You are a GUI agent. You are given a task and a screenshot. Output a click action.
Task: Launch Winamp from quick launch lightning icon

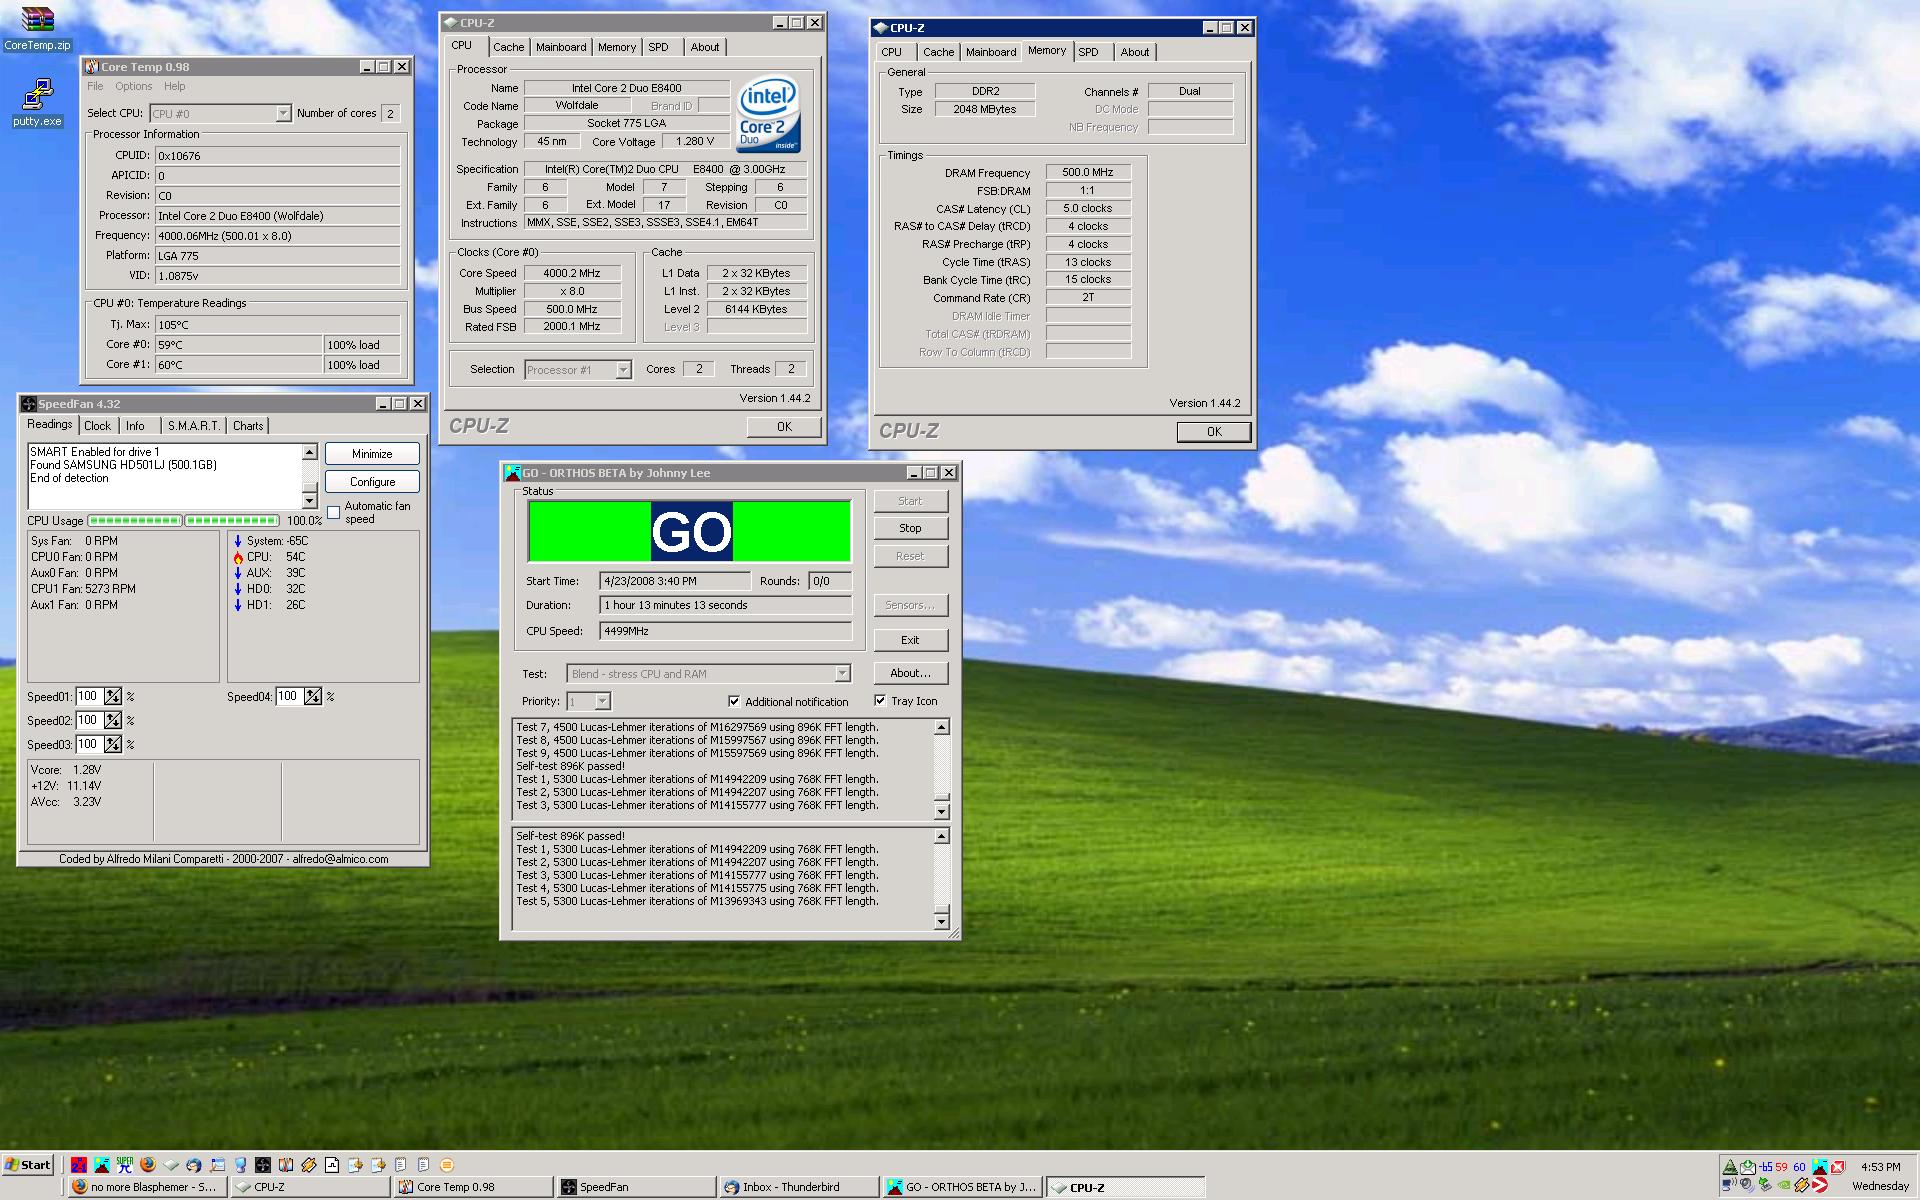coord(309,1165)
